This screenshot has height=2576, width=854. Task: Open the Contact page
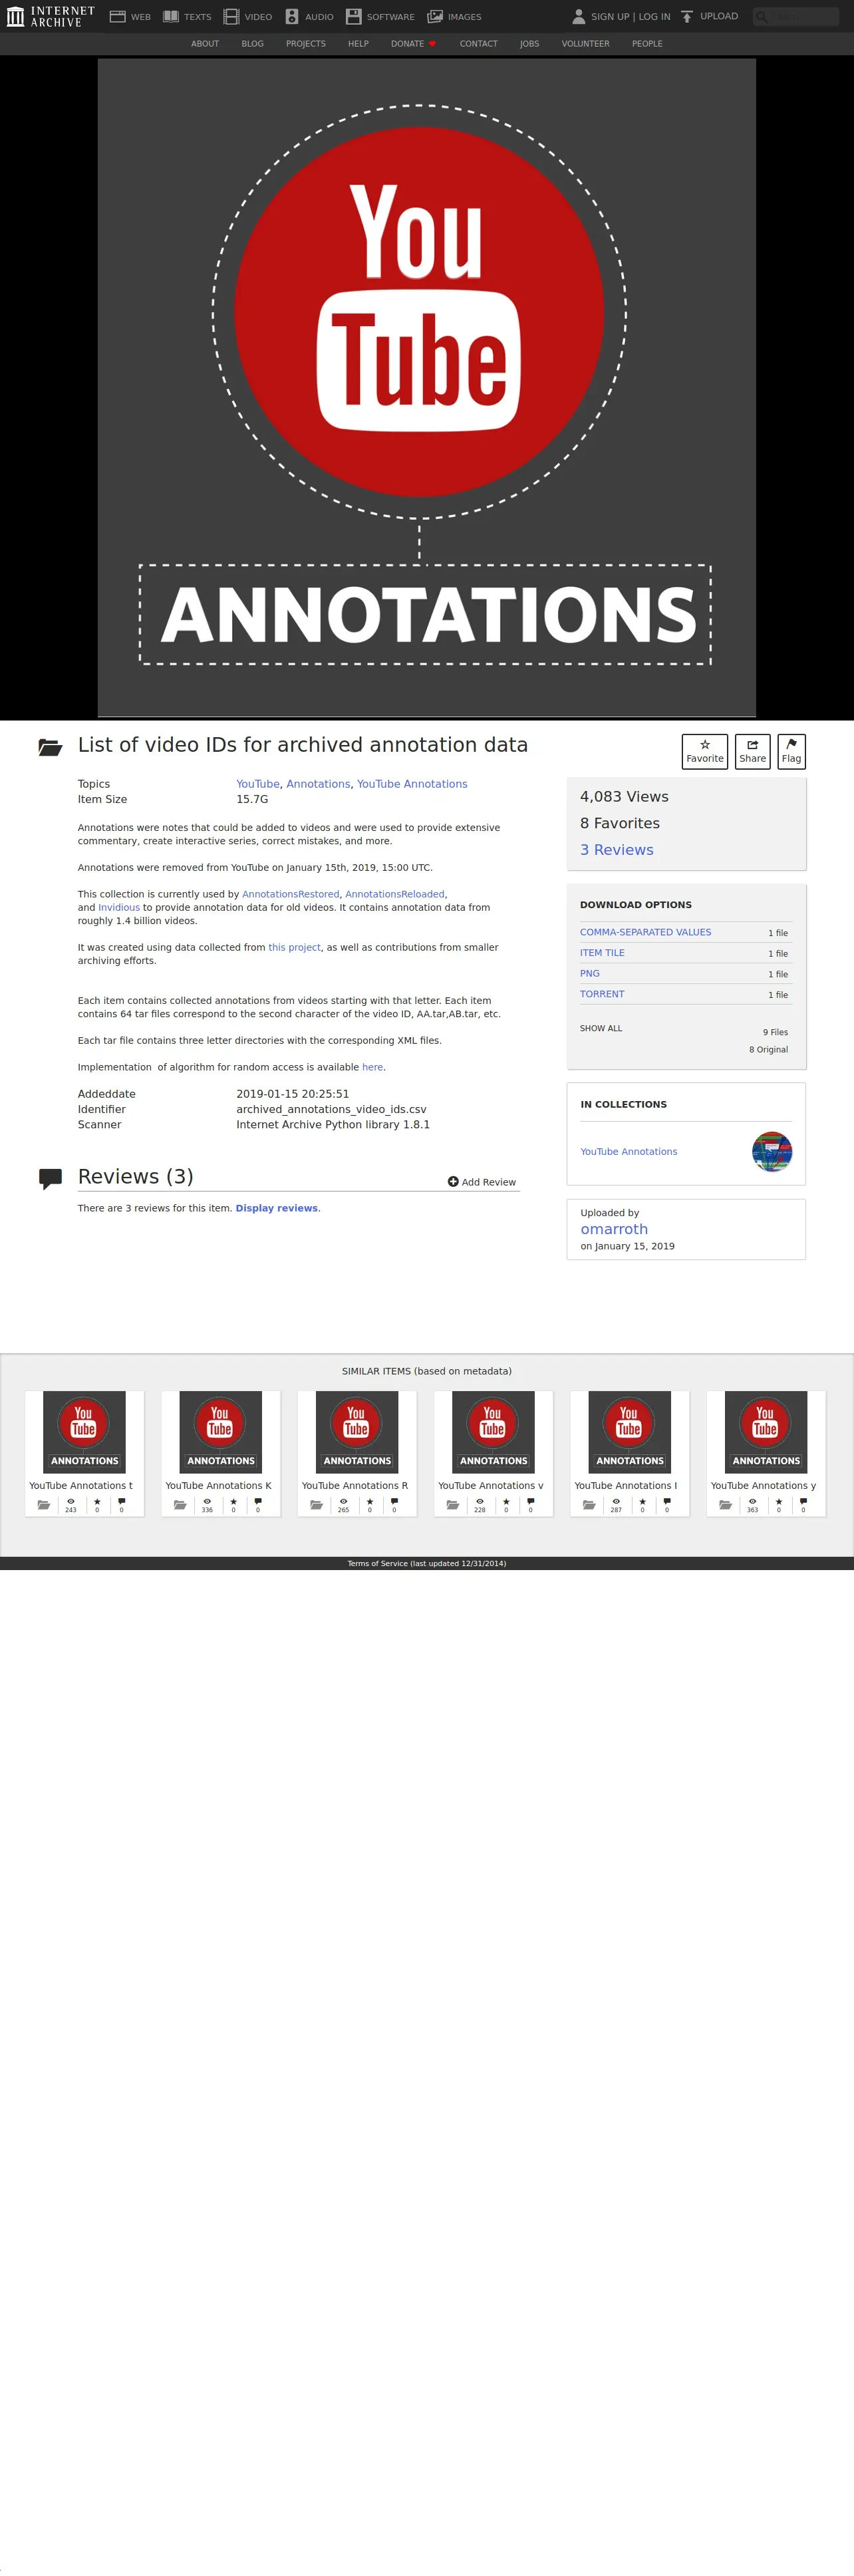(x=478, y=44)
